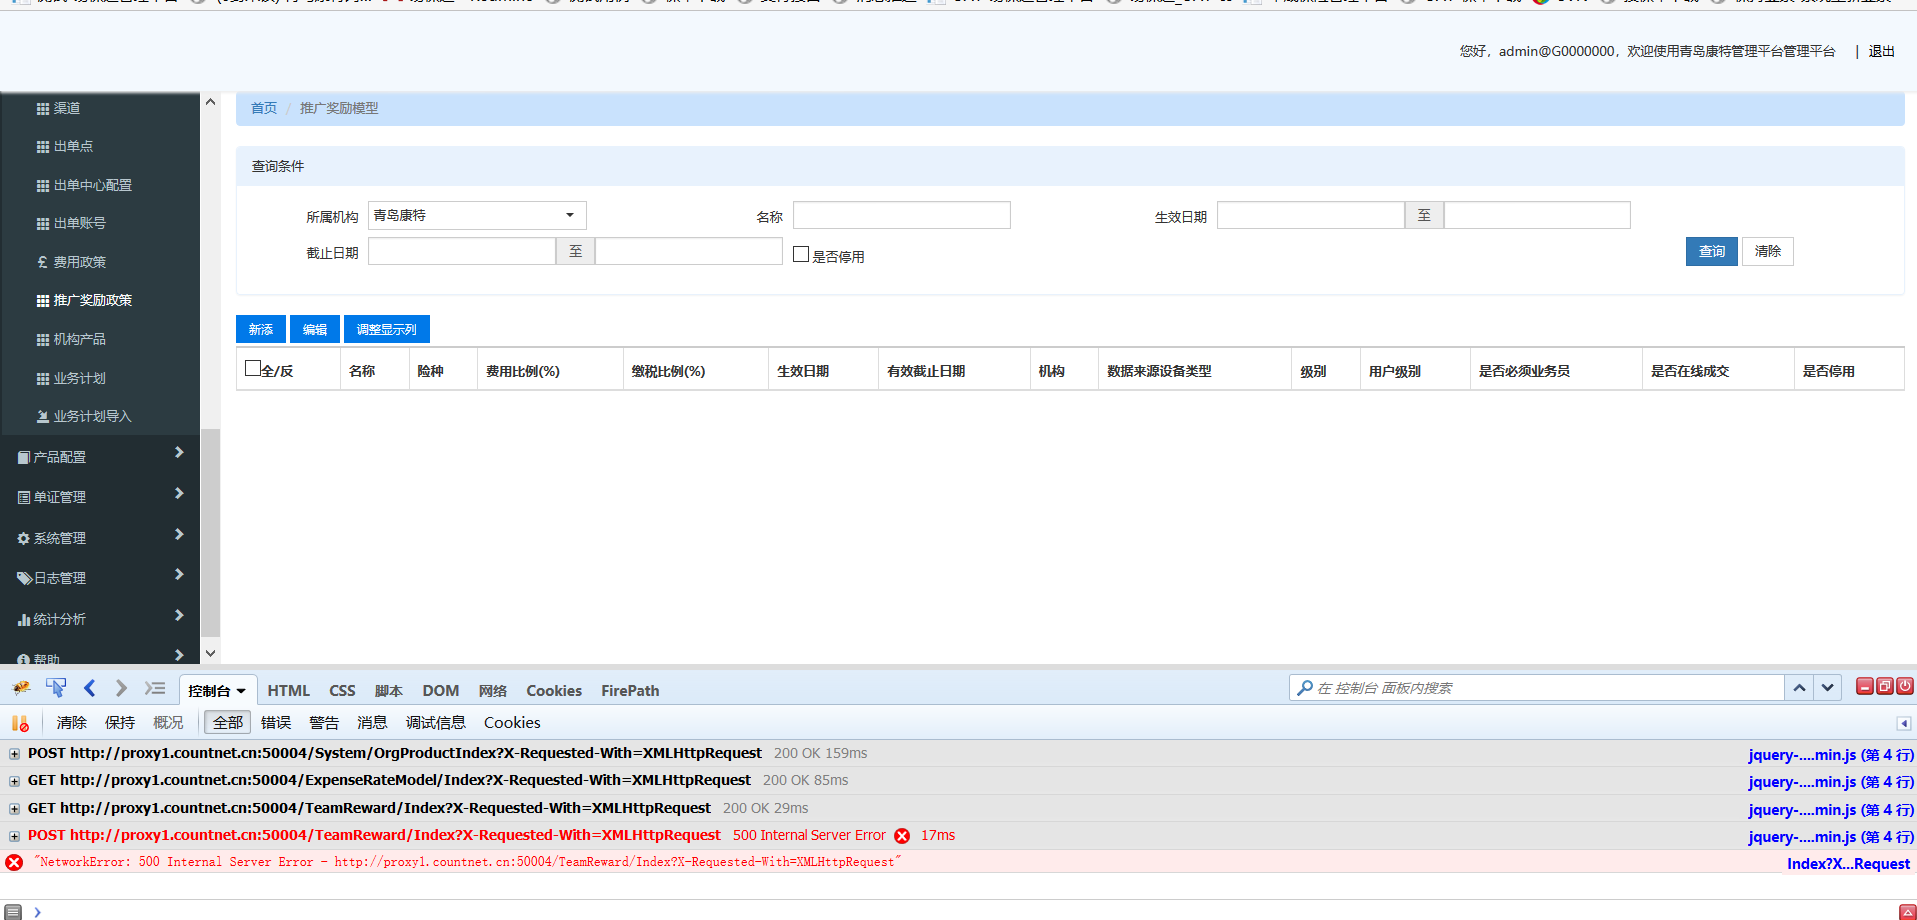Expand the 单证管理 menu chevron
The height and width of the screenshot is (920, 1917).
point(179,493)
